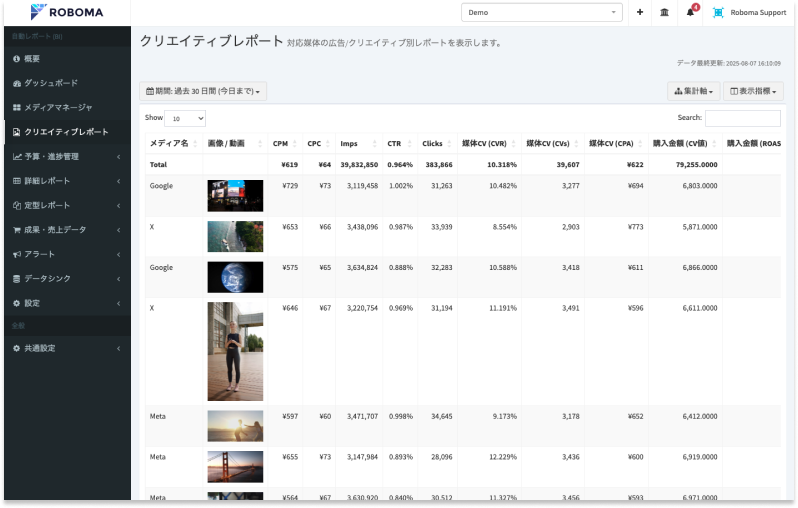This screenshot has height=508, width=798.
Task: Click the plus icon in top bar
Action: point(640,12)
